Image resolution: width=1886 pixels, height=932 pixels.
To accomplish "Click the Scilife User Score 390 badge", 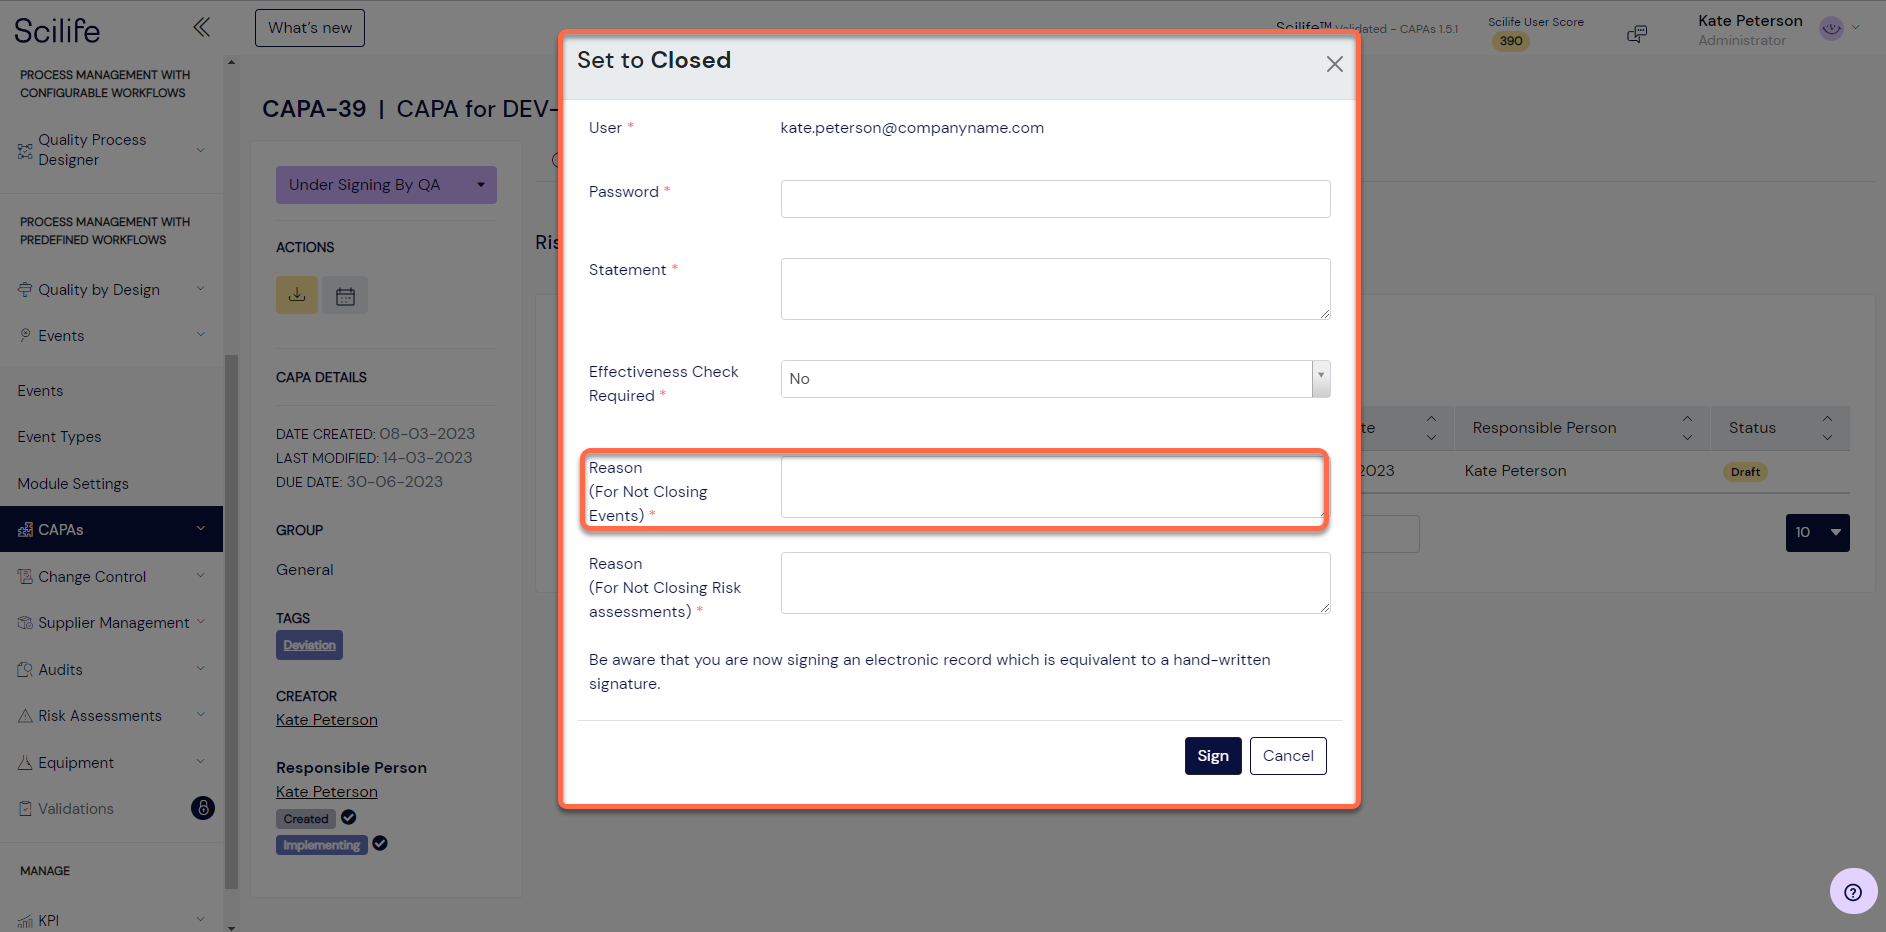I will point(1511,41).
